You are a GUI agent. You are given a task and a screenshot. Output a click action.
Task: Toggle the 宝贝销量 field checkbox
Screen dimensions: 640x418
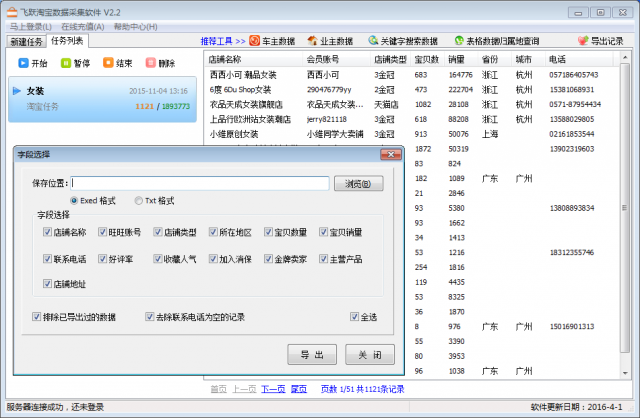click(324, 232)
